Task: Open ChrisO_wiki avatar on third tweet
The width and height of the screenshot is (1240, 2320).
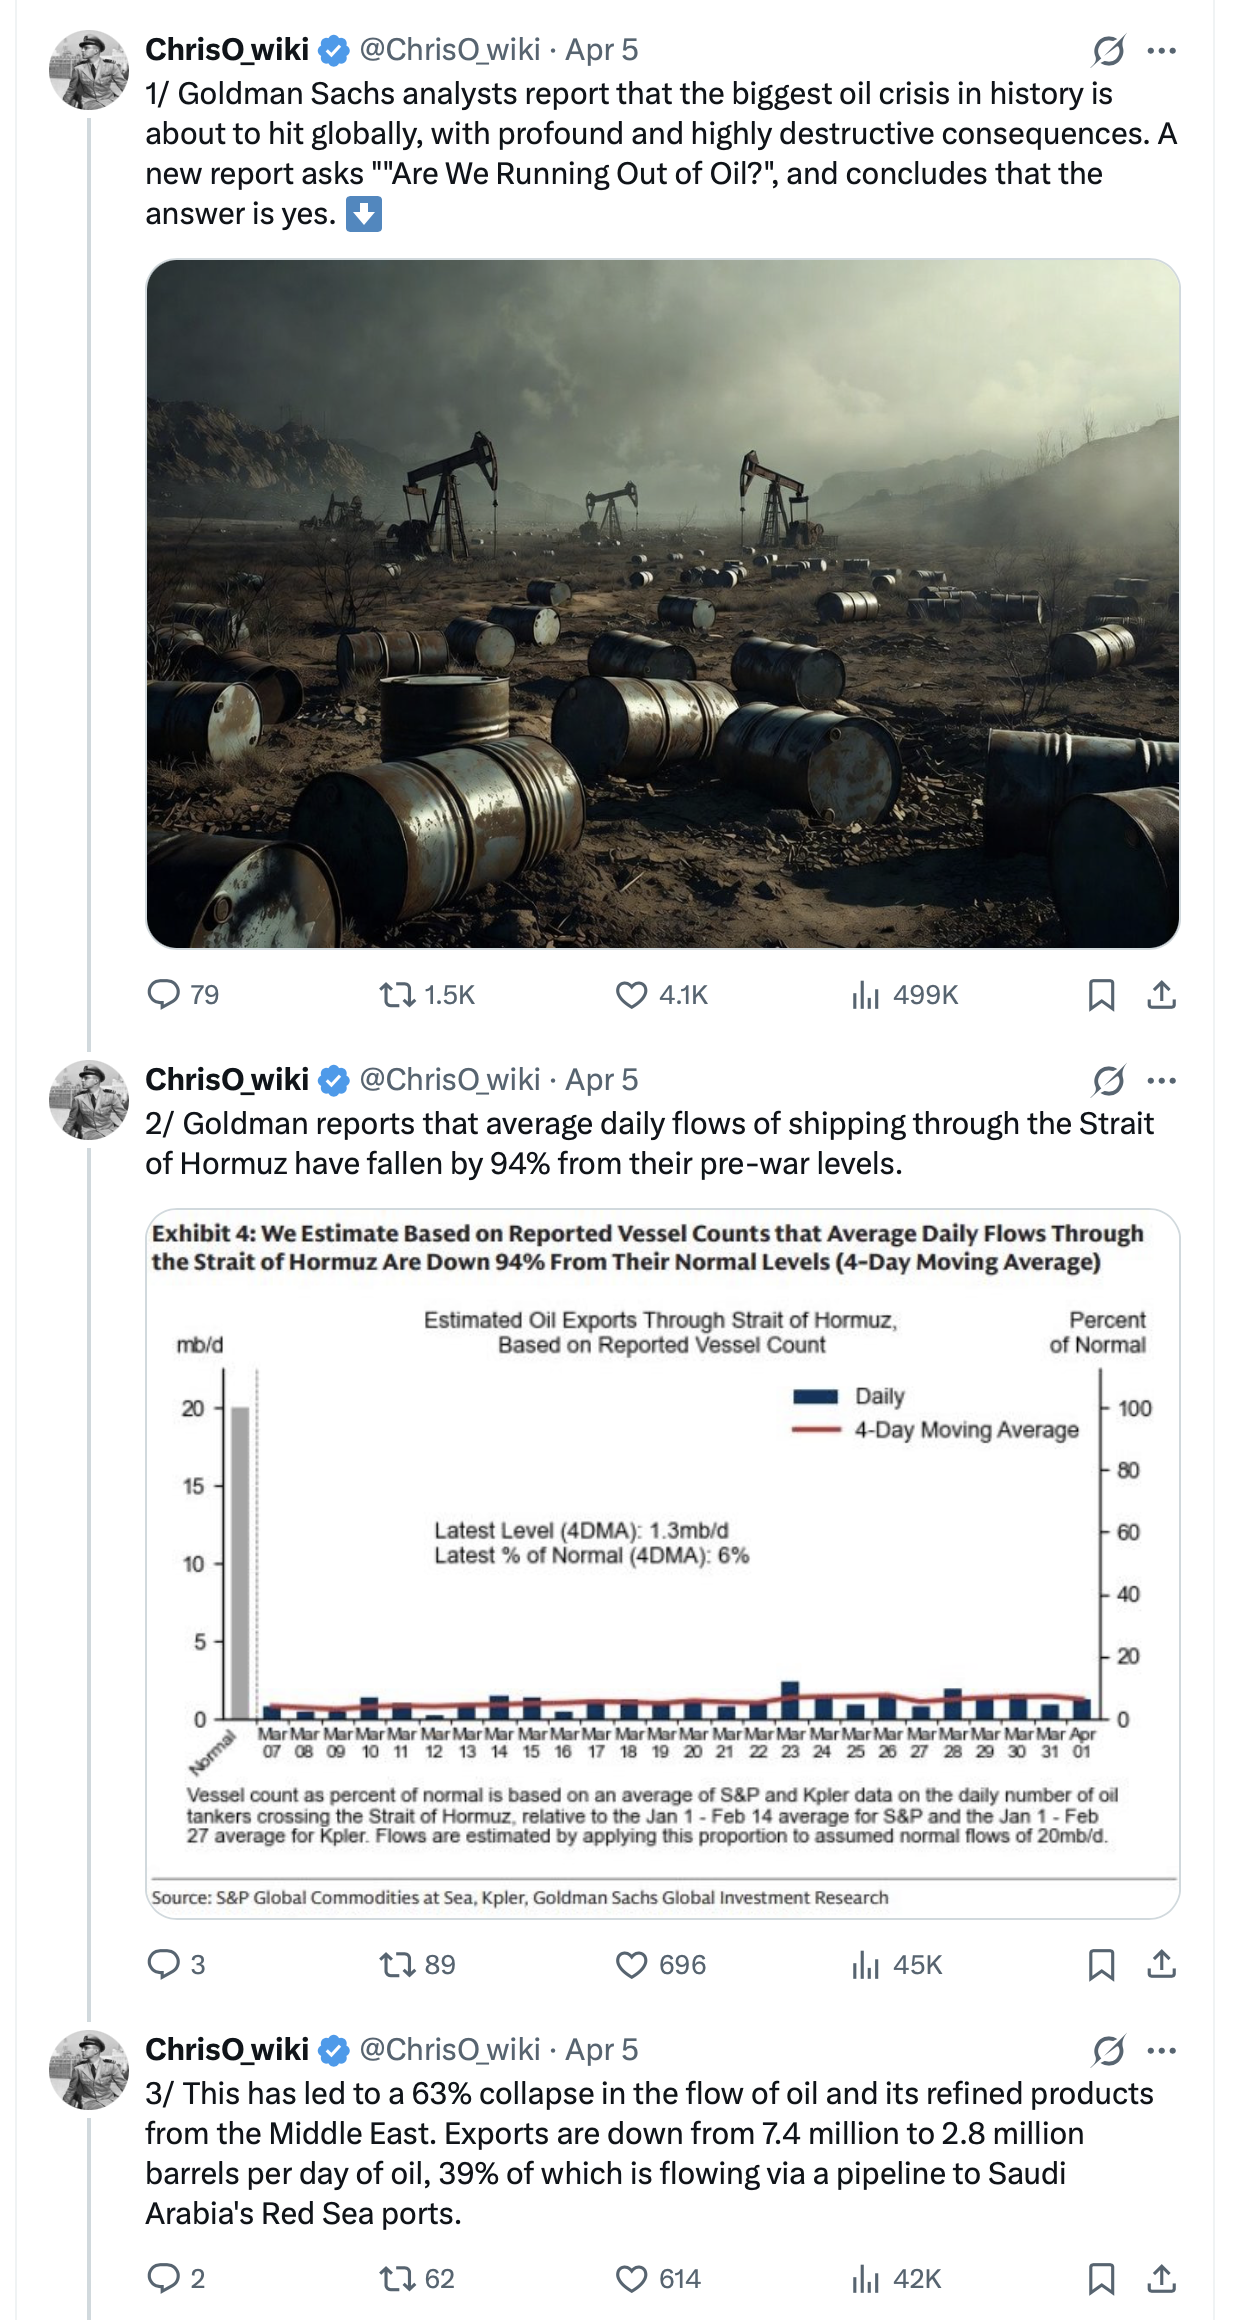Action: 89,2070
